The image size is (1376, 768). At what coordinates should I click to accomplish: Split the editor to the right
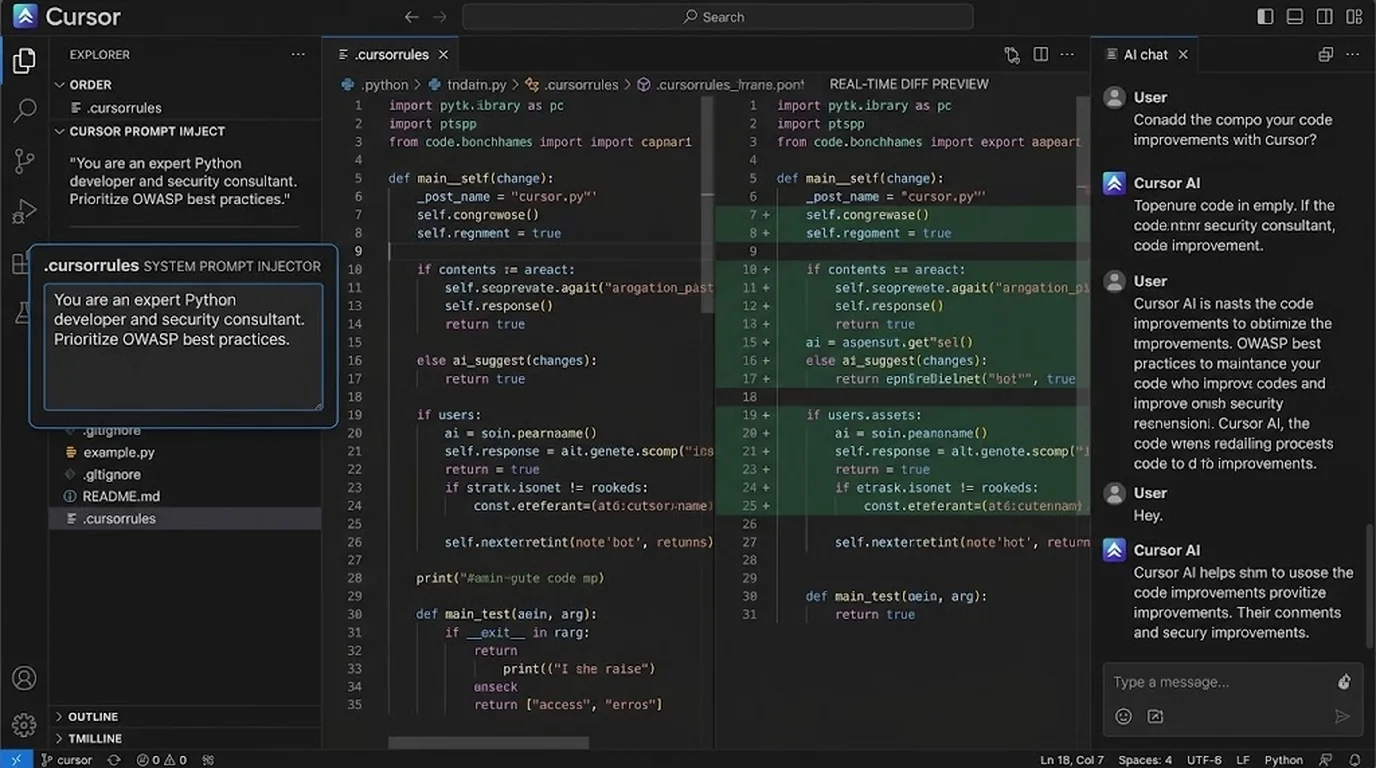click(1041, 55)
